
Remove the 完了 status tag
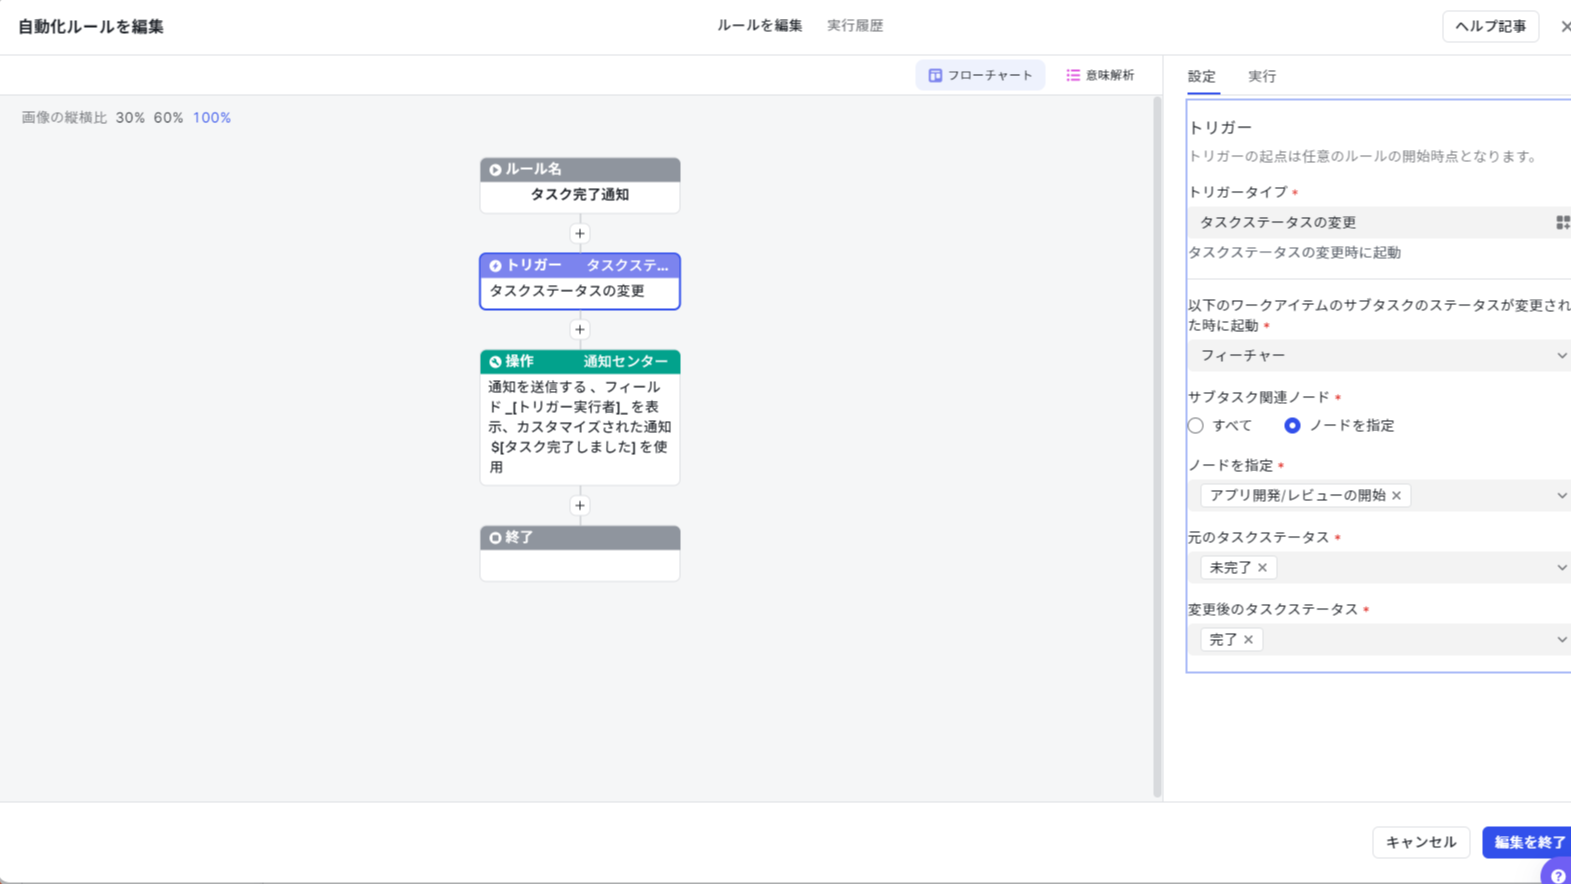pyautogui.click(x=1249, y=640)
